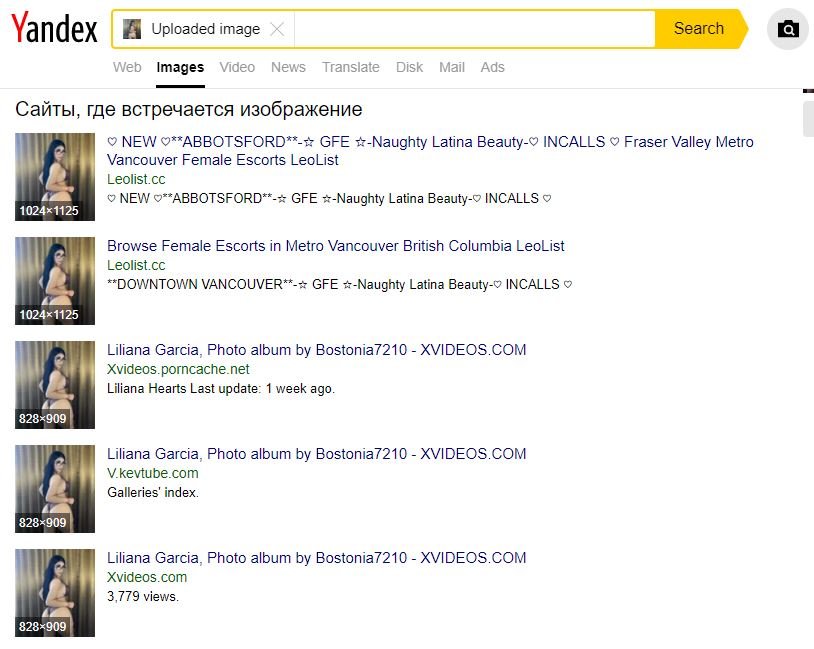Open the Translate tab
This screenshot has height=649, width=814.
click(350, 67)
